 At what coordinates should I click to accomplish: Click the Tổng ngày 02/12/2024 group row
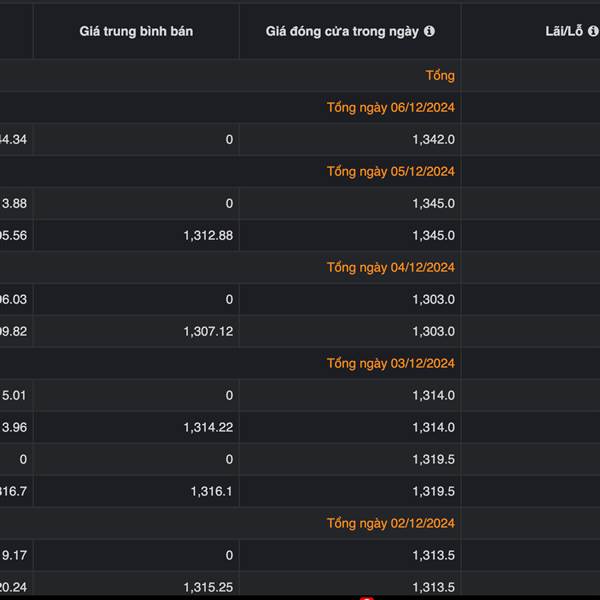[390, 523]
